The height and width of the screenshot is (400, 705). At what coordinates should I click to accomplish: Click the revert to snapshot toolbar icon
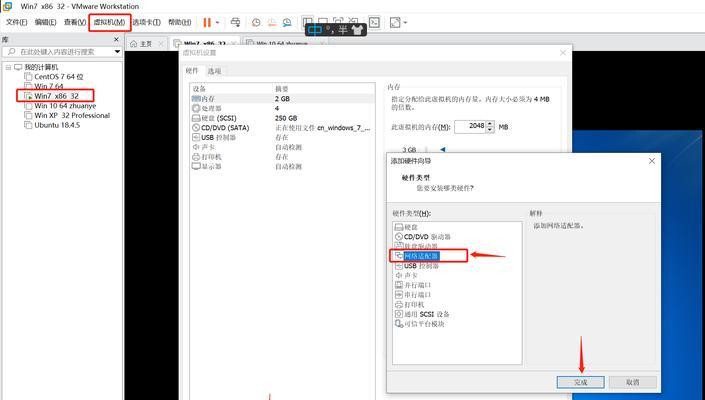tap(272, 22)
